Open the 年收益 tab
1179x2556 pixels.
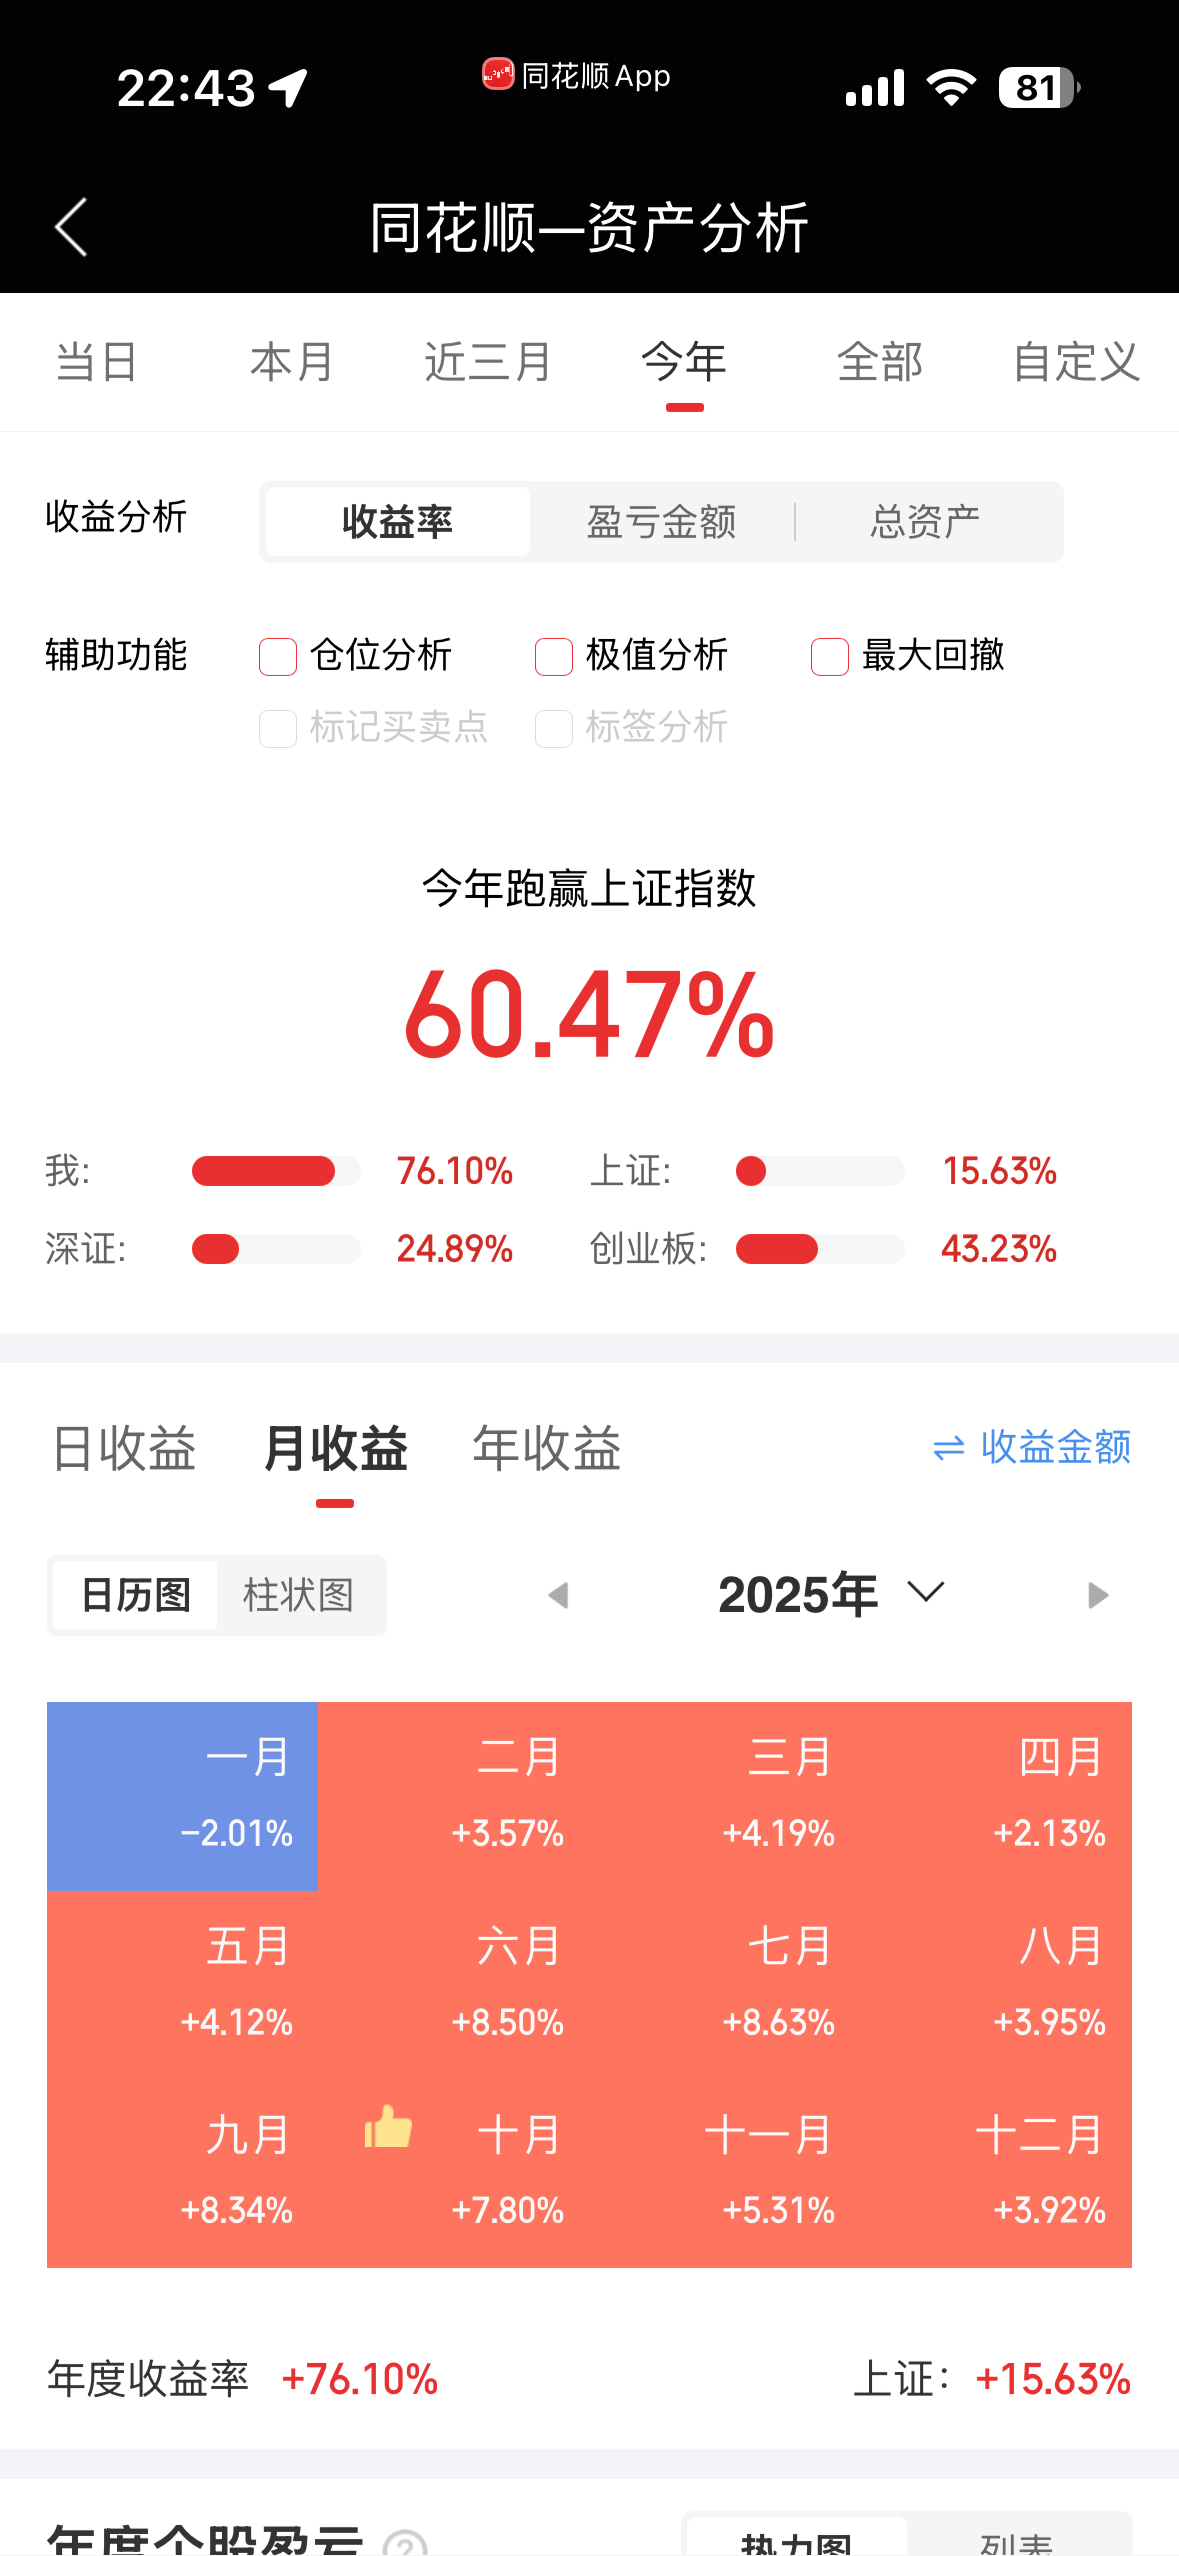(x=546, y=1448)
